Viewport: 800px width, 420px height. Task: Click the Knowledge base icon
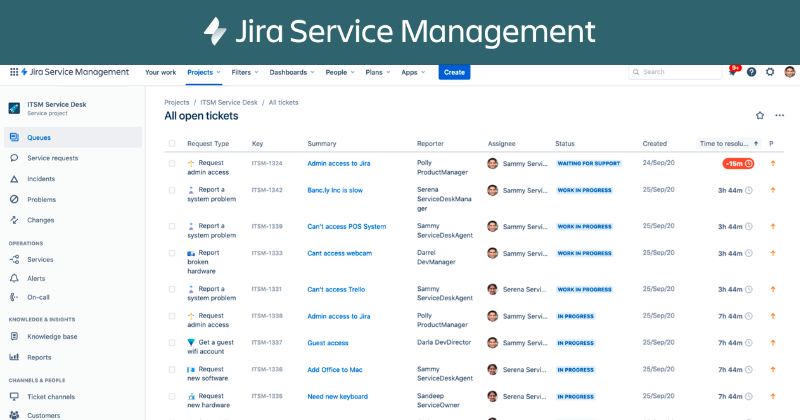(14, 336)
